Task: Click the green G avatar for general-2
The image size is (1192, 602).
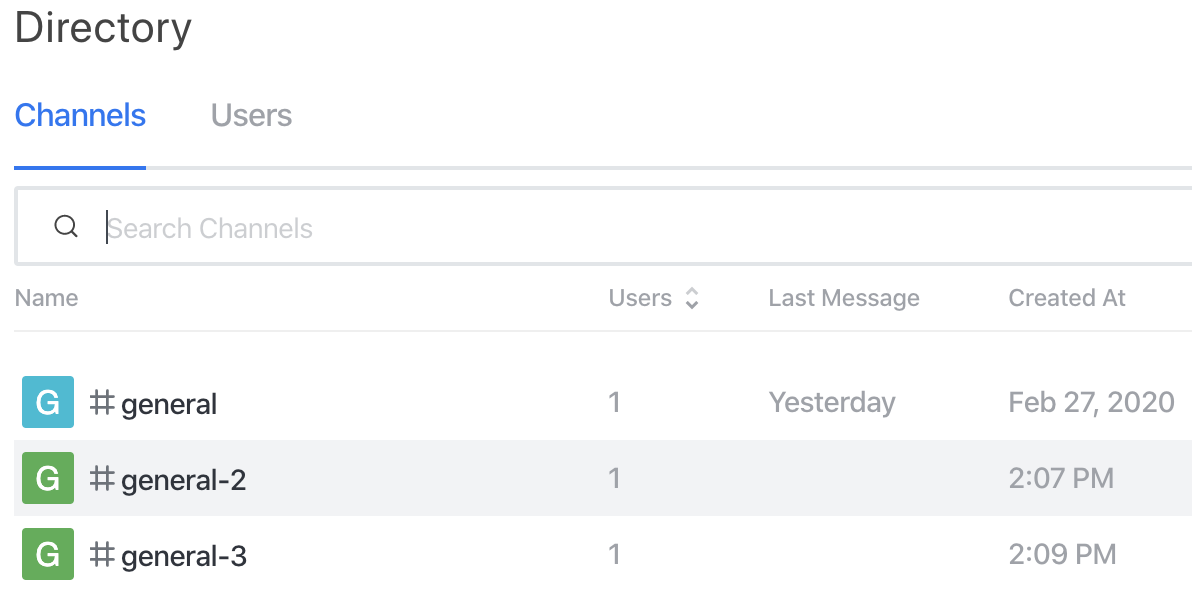Action: (x=48, y=478)
